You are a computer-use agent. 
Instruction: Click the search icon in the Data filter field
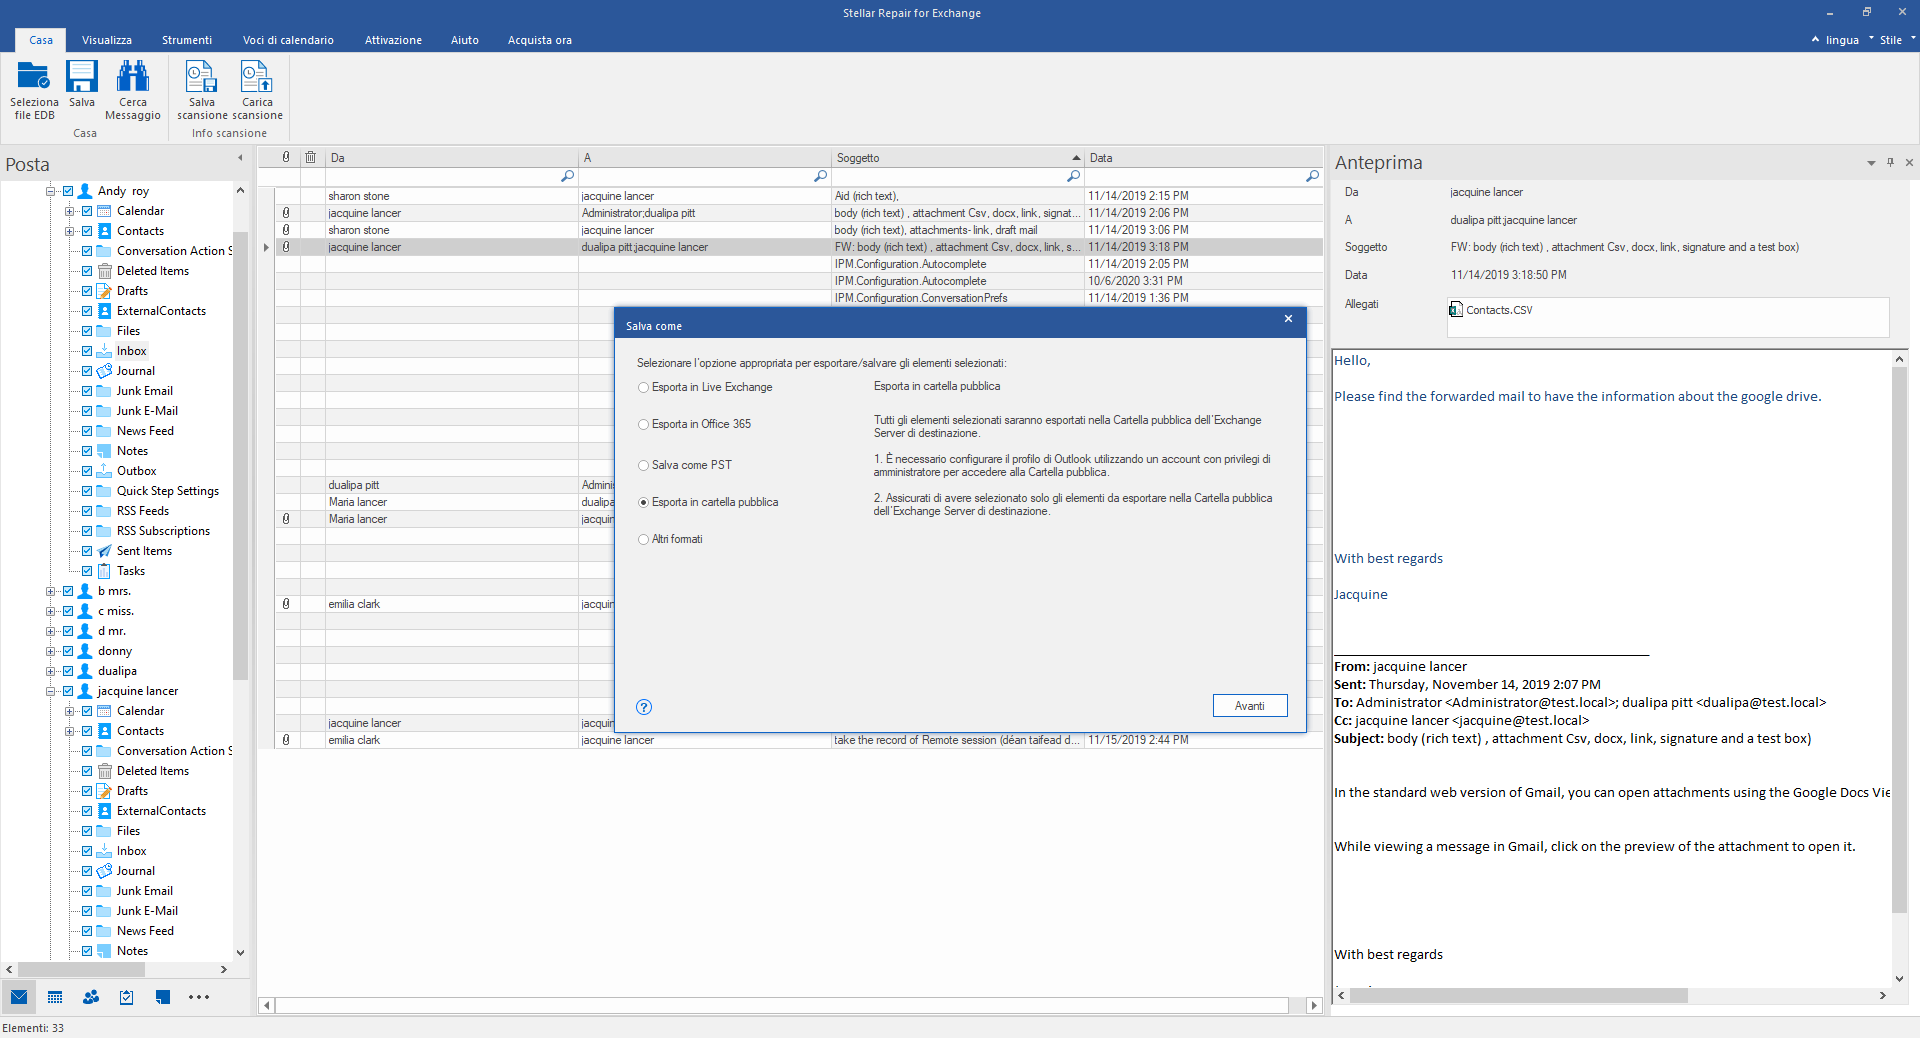[1312, 176]
